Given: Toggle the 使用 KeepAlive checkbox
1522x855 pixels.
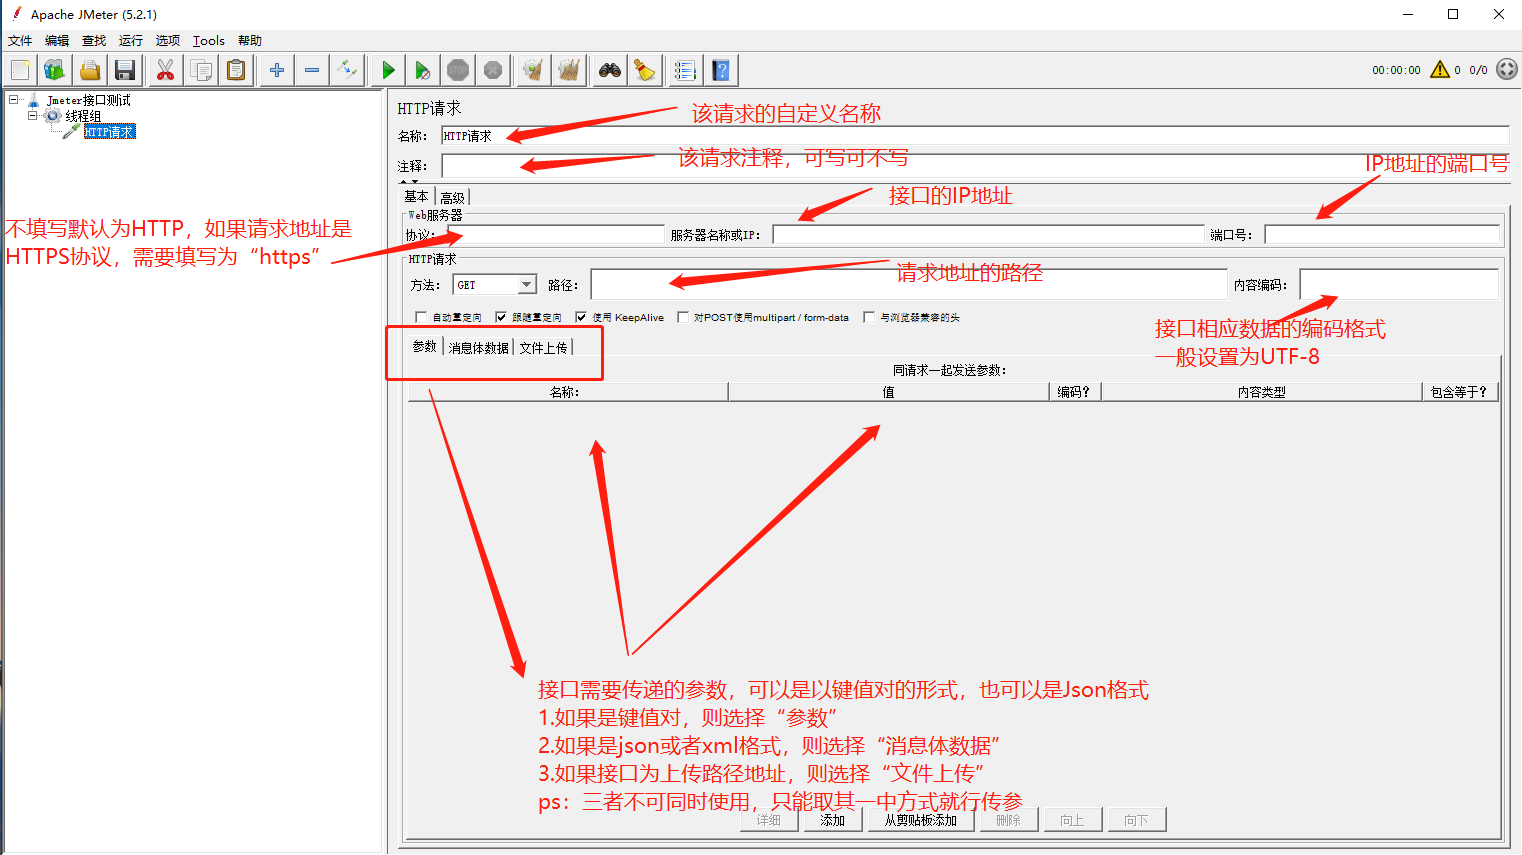Looking at the screenshot, I should click(x=581, y=317).
